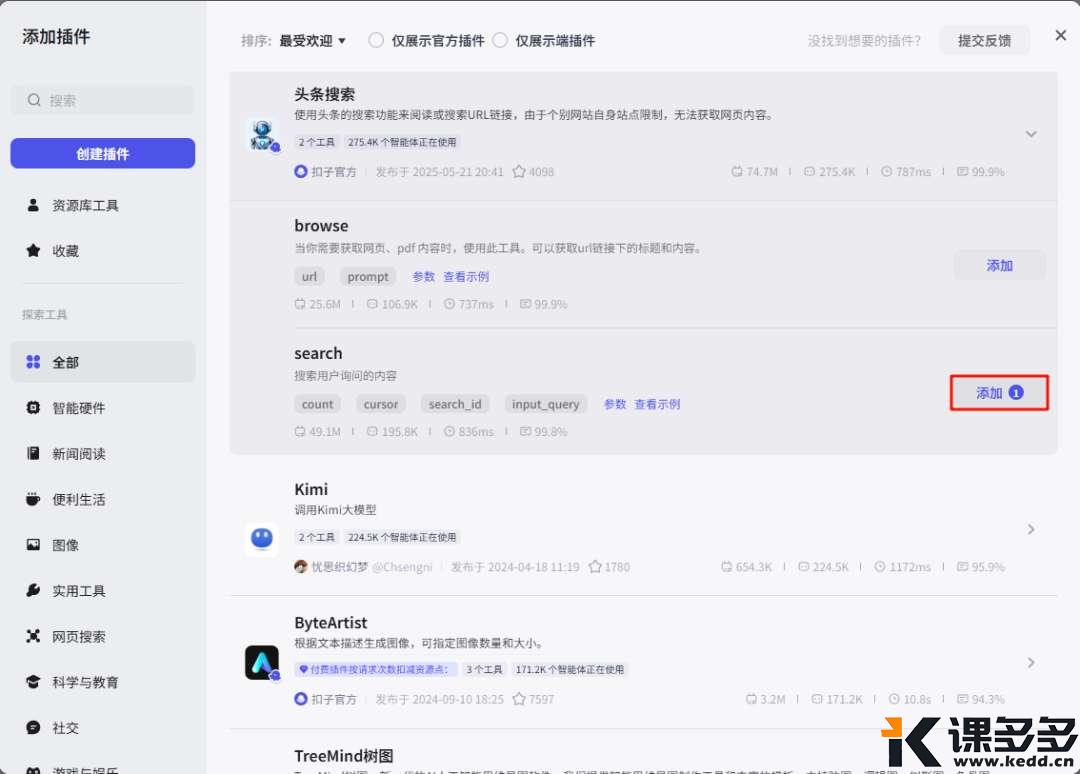
Task: Click the ByteArtist plugin title
Action: (331, 623)
